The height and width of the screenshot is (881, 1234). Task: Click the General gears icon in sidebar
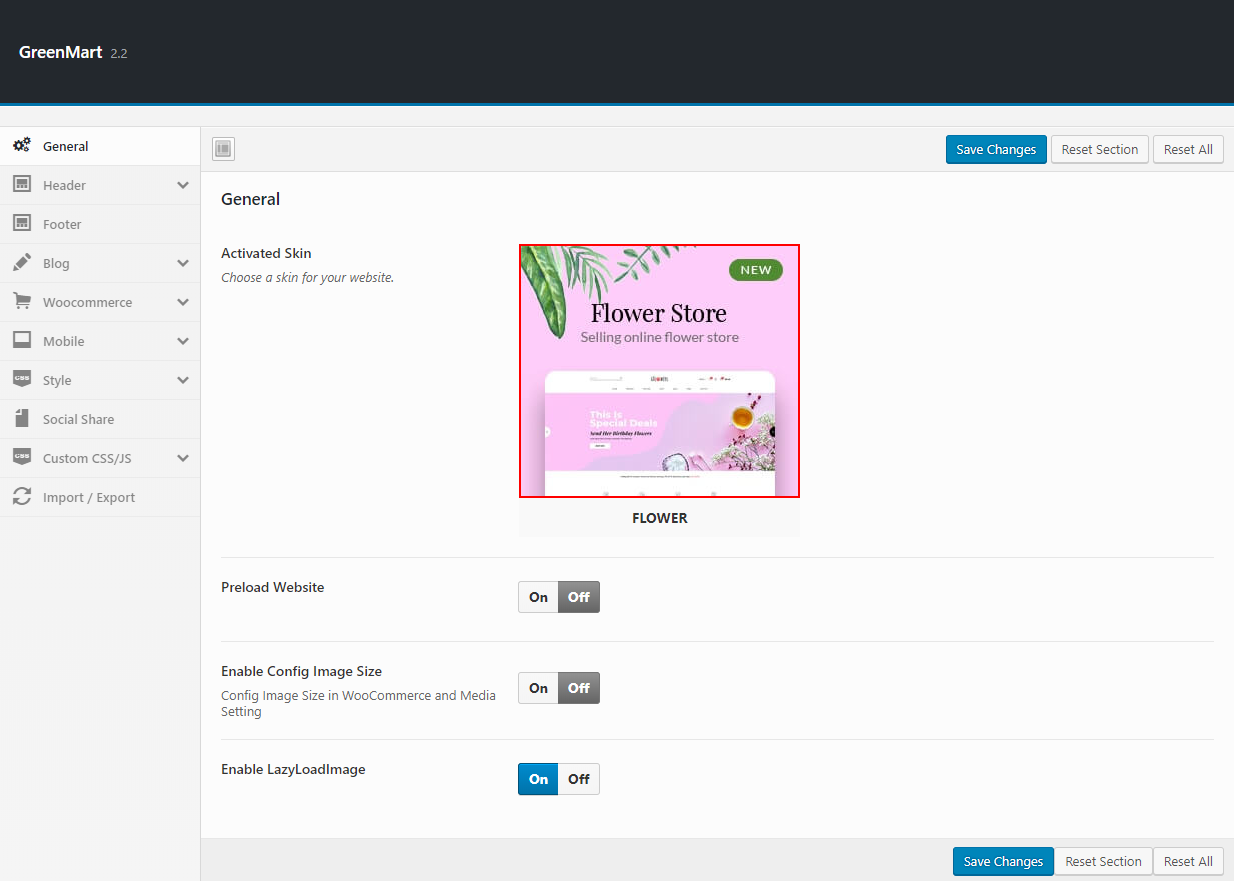[21, 146]
